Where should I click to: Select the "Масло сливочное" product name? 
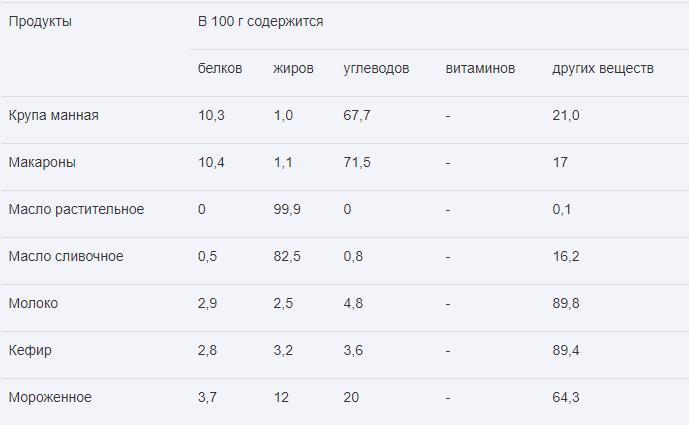pos(66,256)
